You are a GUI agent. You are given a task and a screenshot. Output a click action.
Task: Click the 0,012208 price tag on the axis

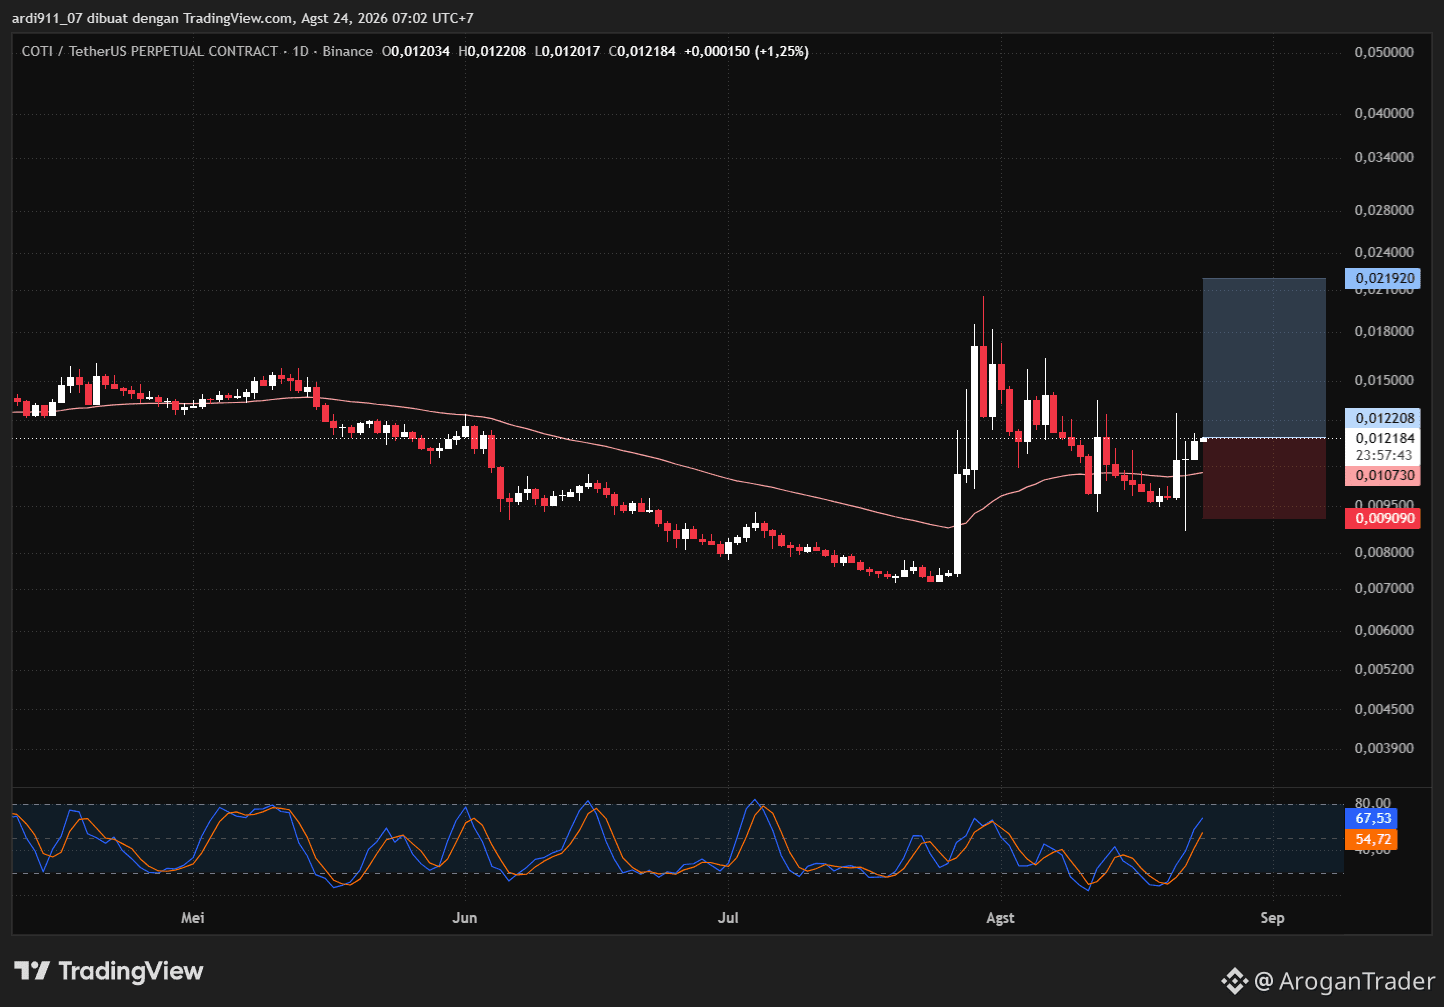pos(1384,419)
